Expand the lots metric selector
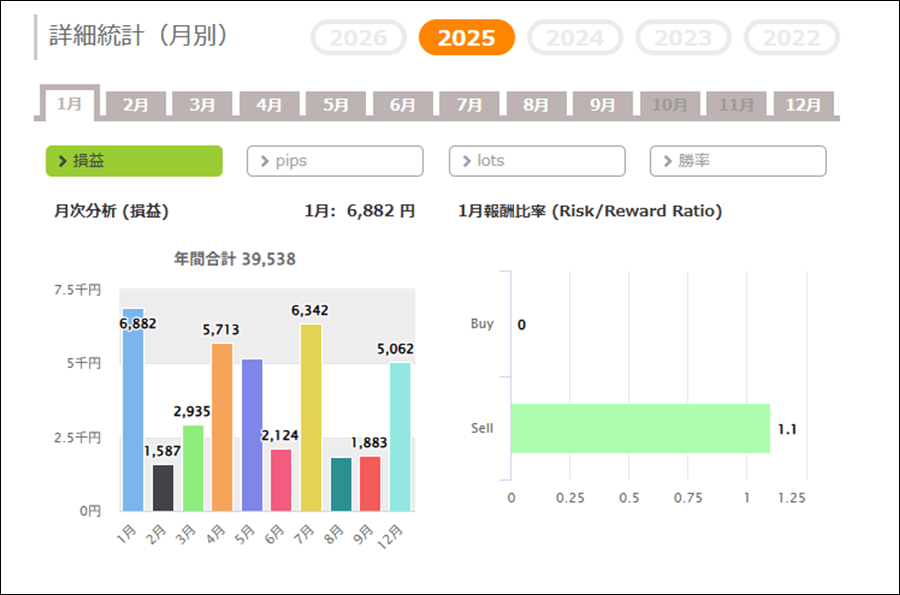 click(537, 161)
